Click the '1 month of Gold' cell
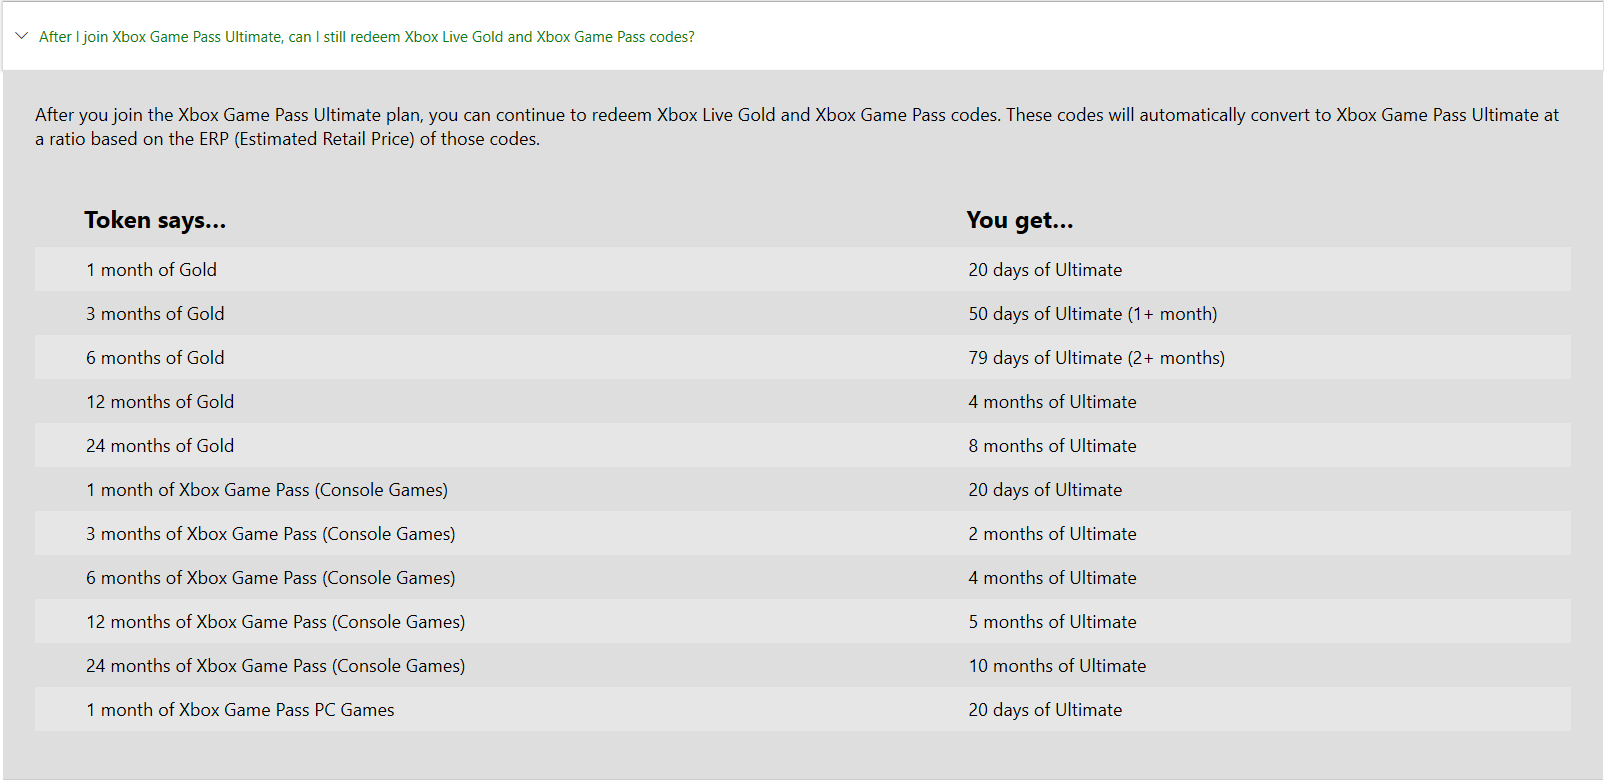Image resolution: width=1604 pixels, height=781 pixels. click(x=151, y=270)
